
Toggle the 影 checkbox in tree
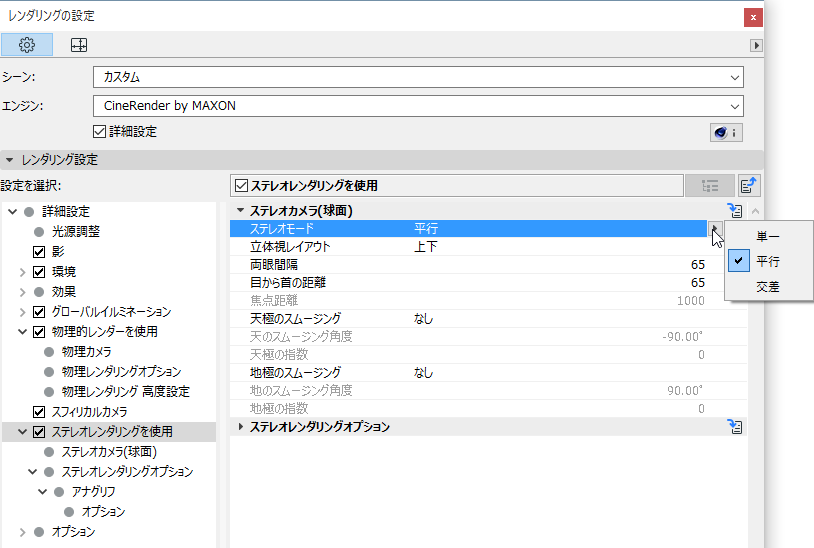[39, 252]
